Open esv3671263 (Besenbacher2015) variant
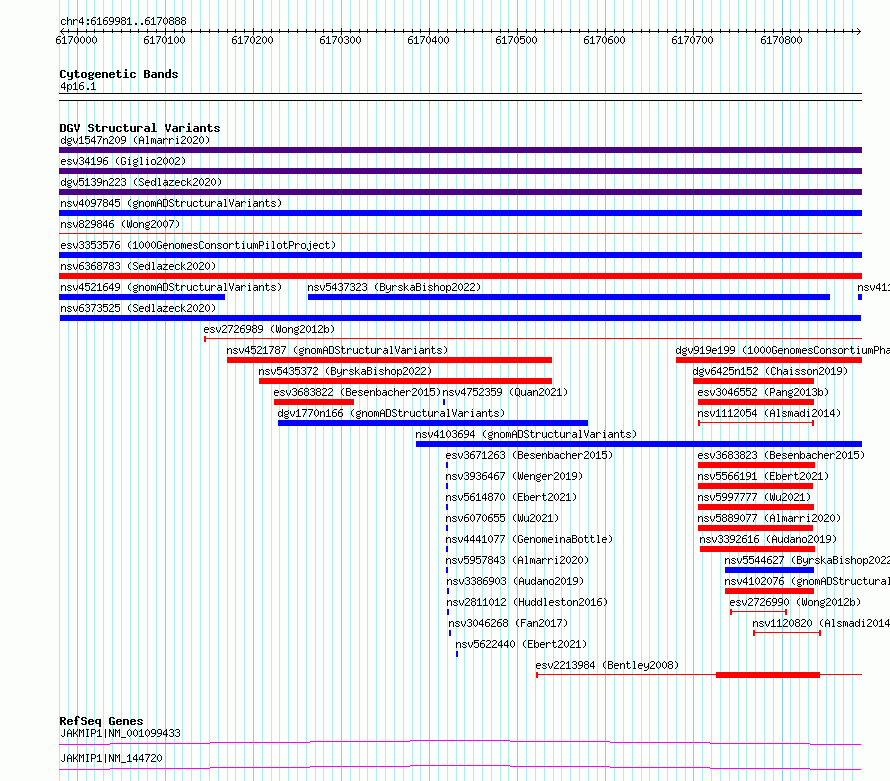The width and height of the screenshot is (890, 781). coord(529,455)
